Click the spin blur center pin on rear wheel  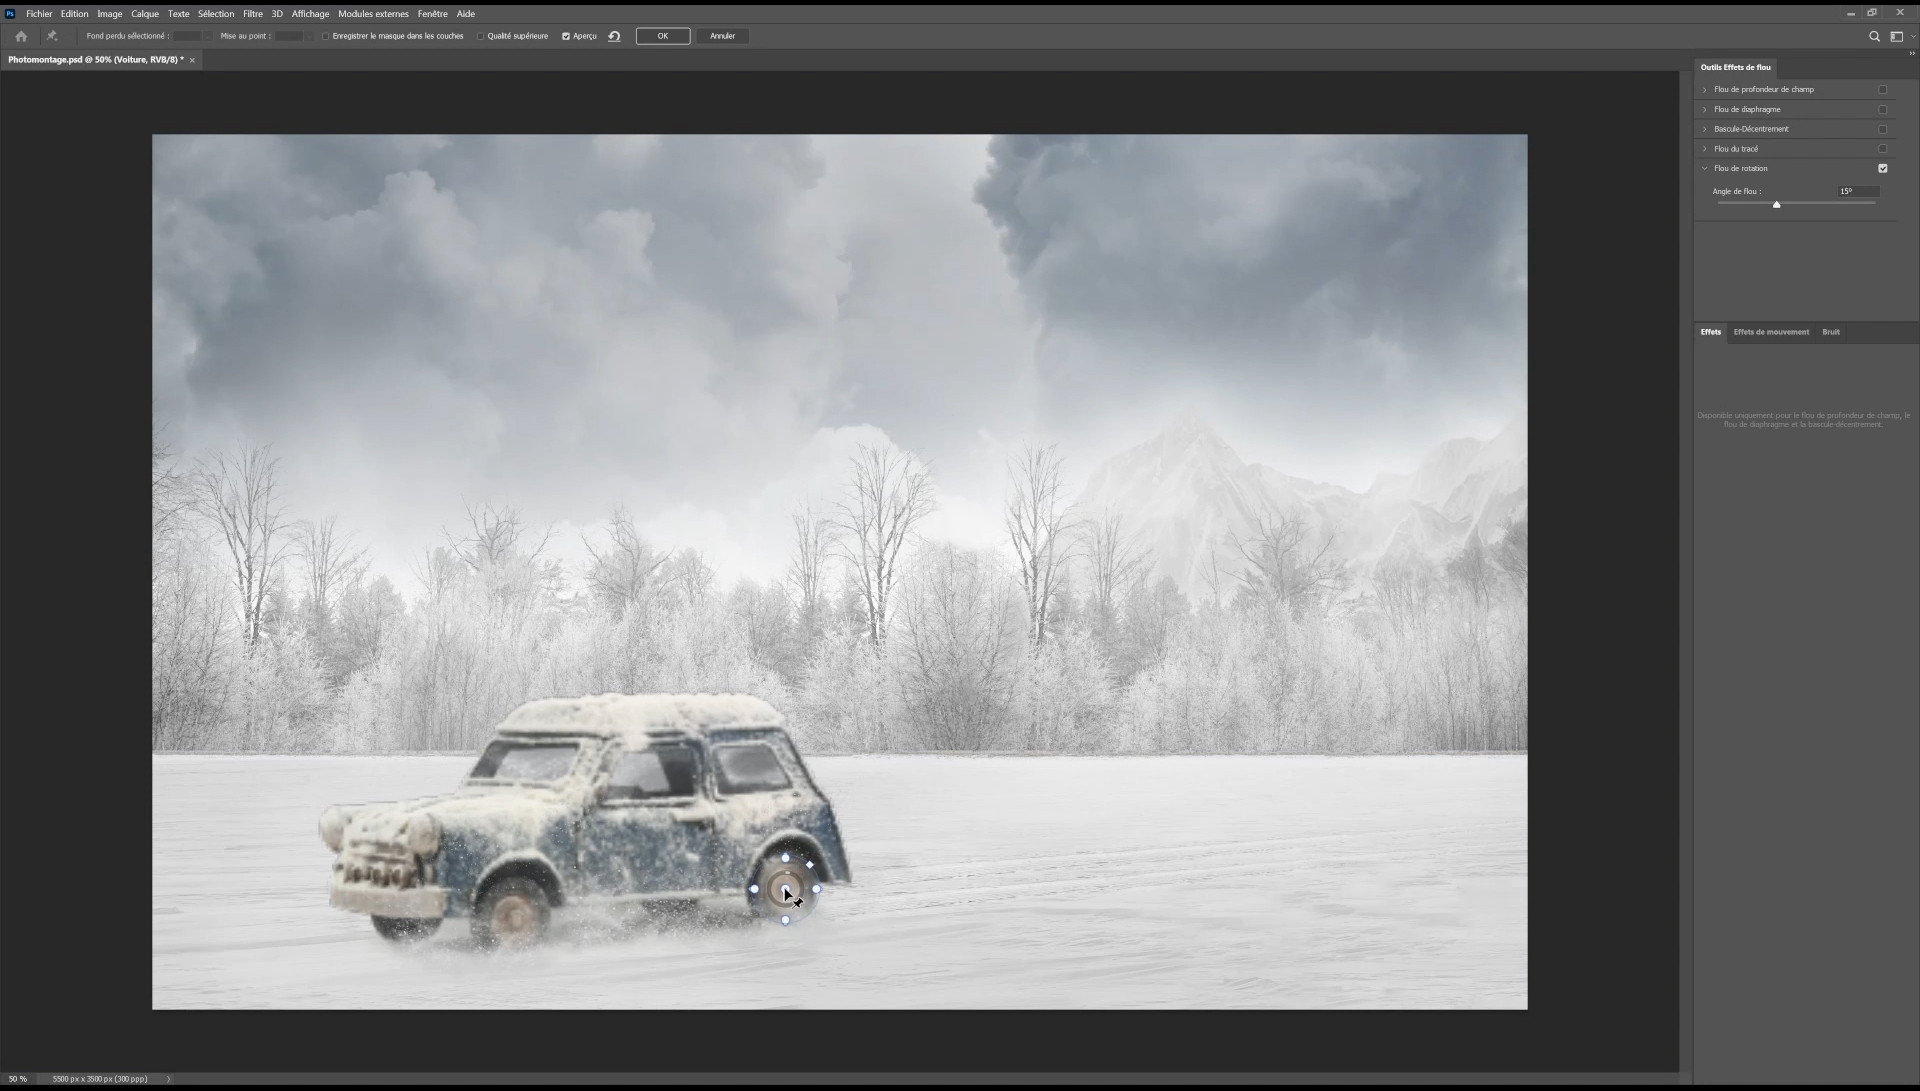786,889
